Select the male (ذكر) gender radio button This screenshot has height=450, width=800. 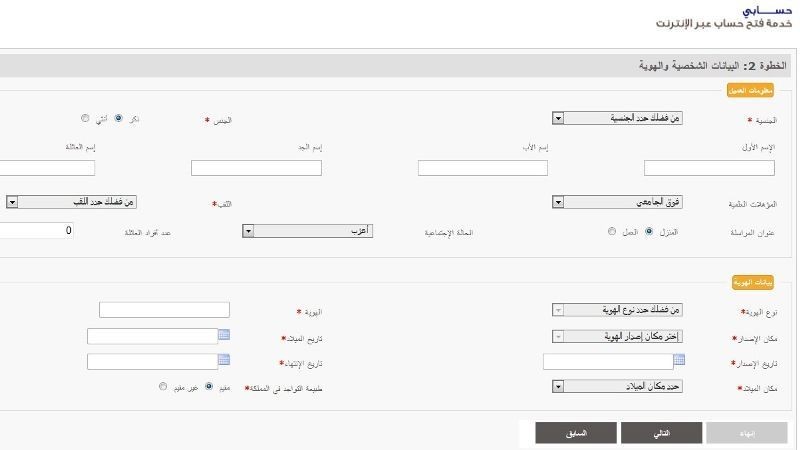coord(118,118)
